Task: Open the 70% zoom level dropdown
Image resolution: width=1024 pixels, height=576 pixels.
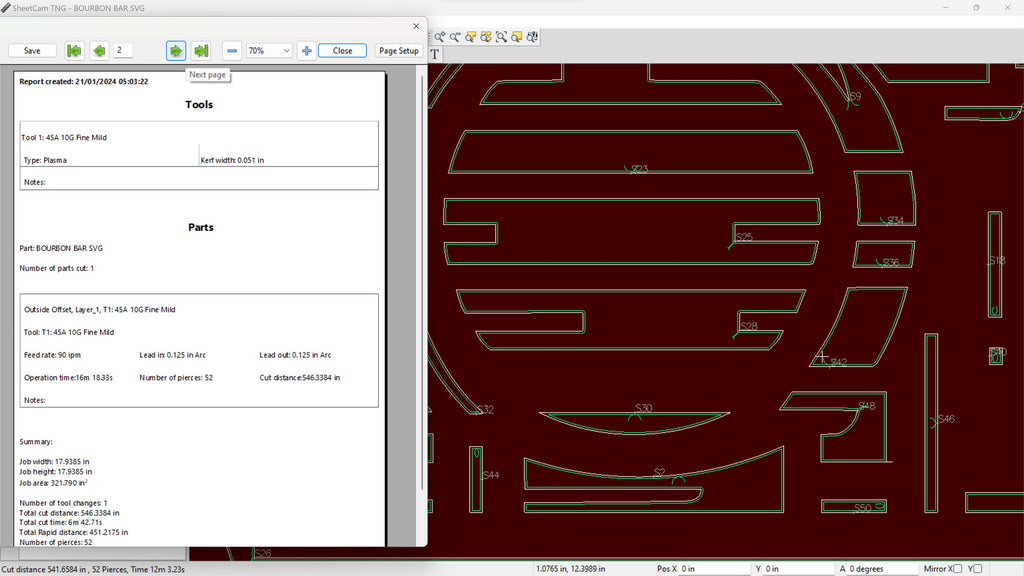Action: [x=268, y=50]
